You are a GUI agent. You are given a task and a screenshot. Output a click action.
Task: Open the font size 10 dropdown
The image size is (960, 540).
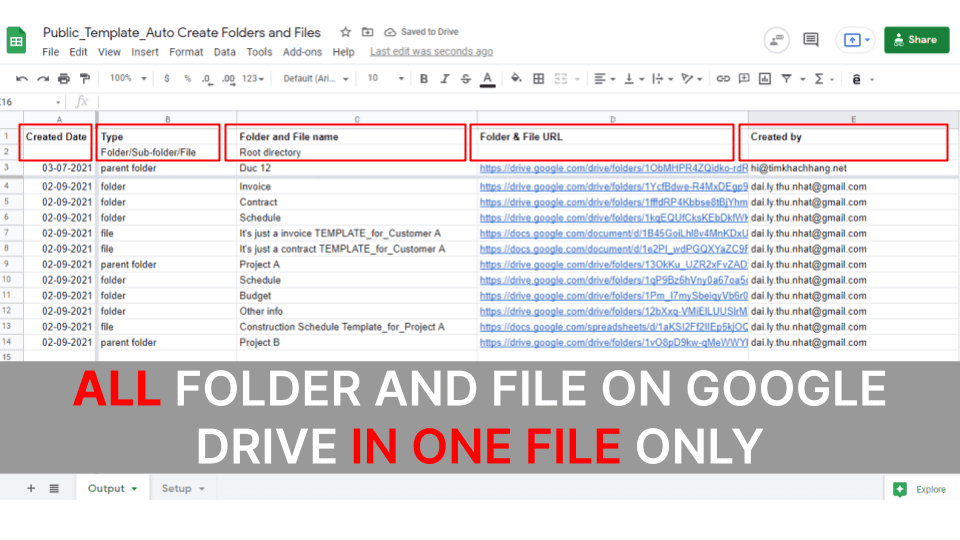[385, 79]
